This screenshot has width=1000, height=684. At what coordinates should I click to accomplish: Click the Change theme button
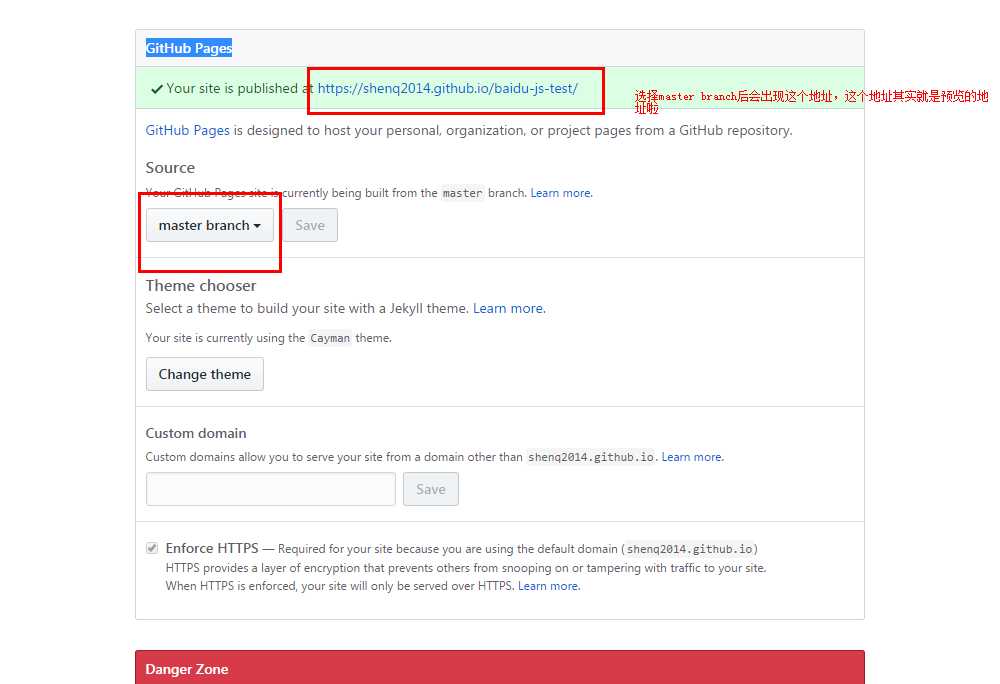click(205, 374)
